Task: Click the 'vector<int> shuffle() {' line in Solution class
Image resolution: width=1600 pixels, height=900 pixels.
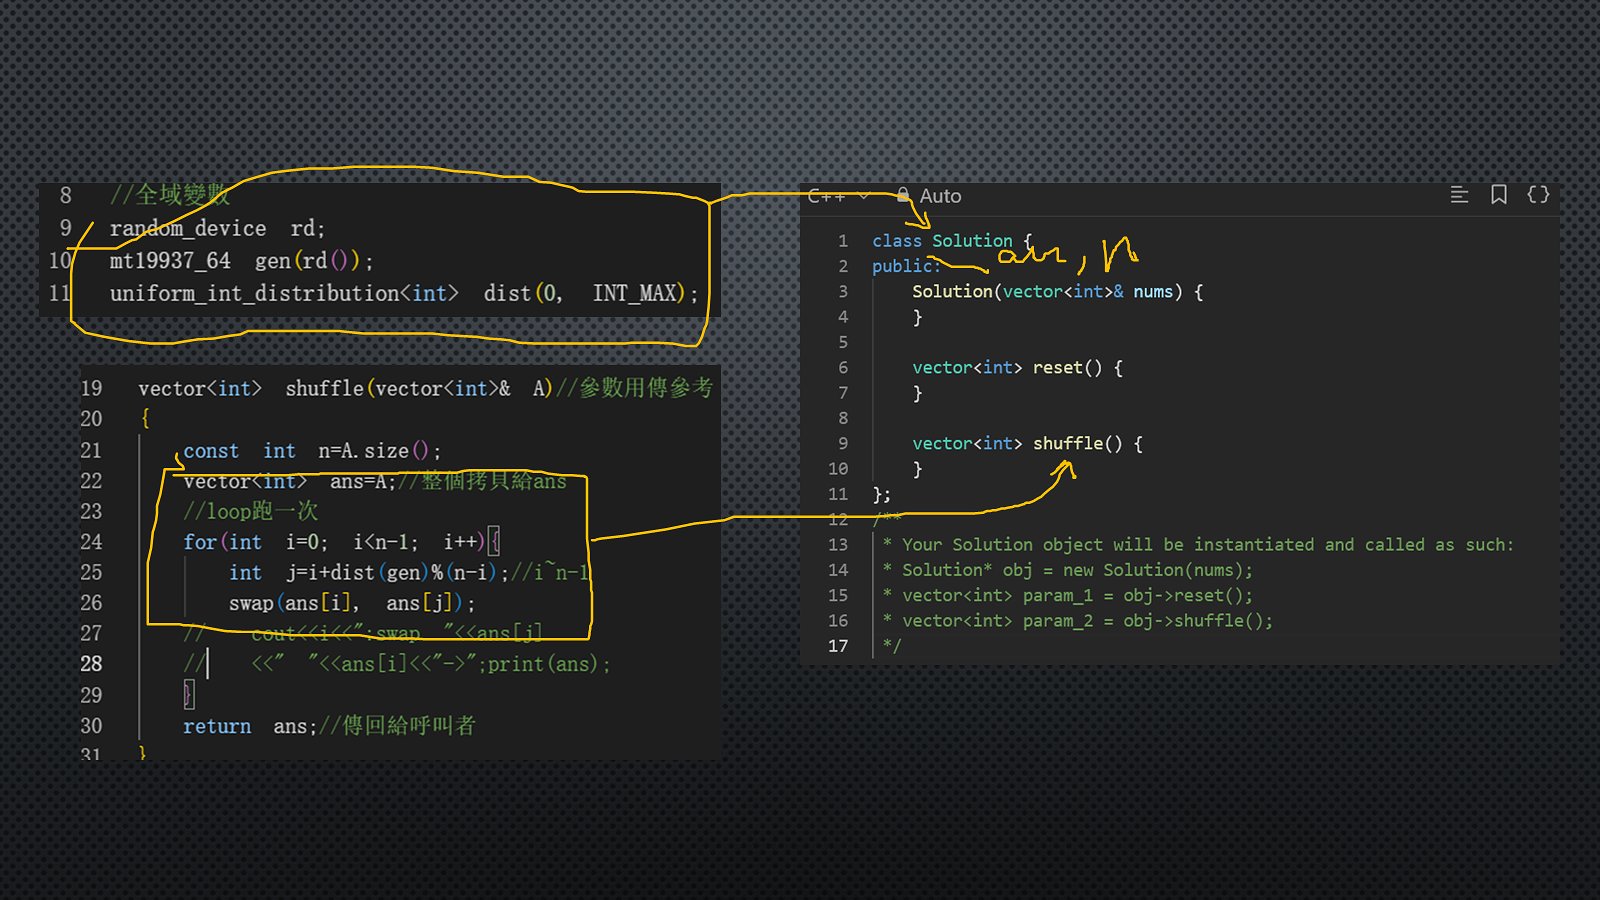Action: coord(1027,444)
